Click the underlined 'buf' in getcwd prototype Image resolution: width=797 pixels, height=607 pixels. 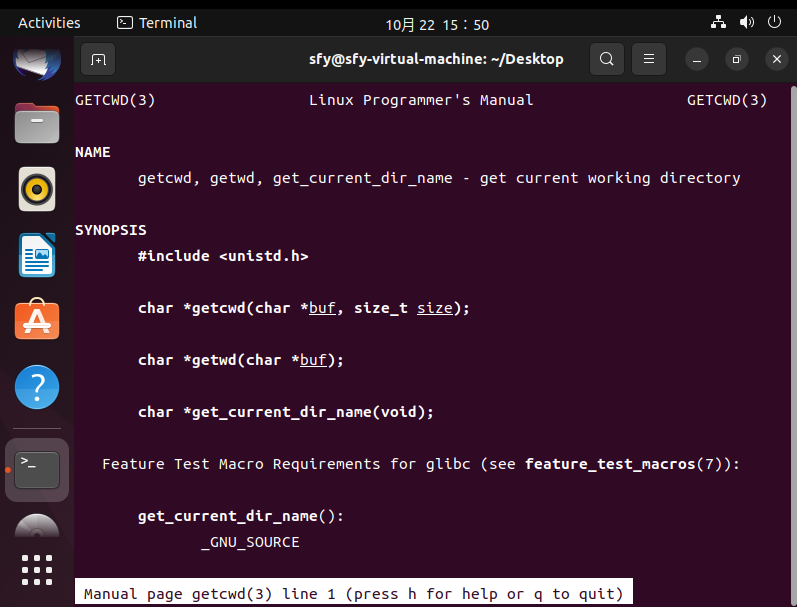pos(322,308)
